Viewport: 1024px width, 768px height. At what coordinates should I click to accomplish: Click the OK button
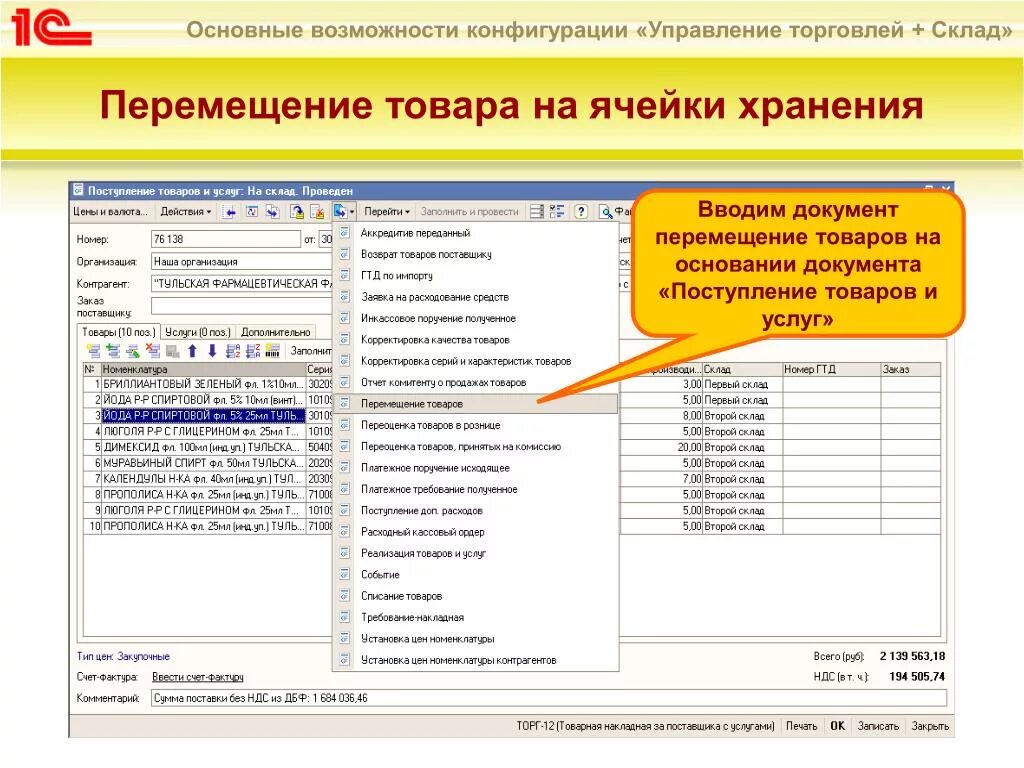point(837,726)
